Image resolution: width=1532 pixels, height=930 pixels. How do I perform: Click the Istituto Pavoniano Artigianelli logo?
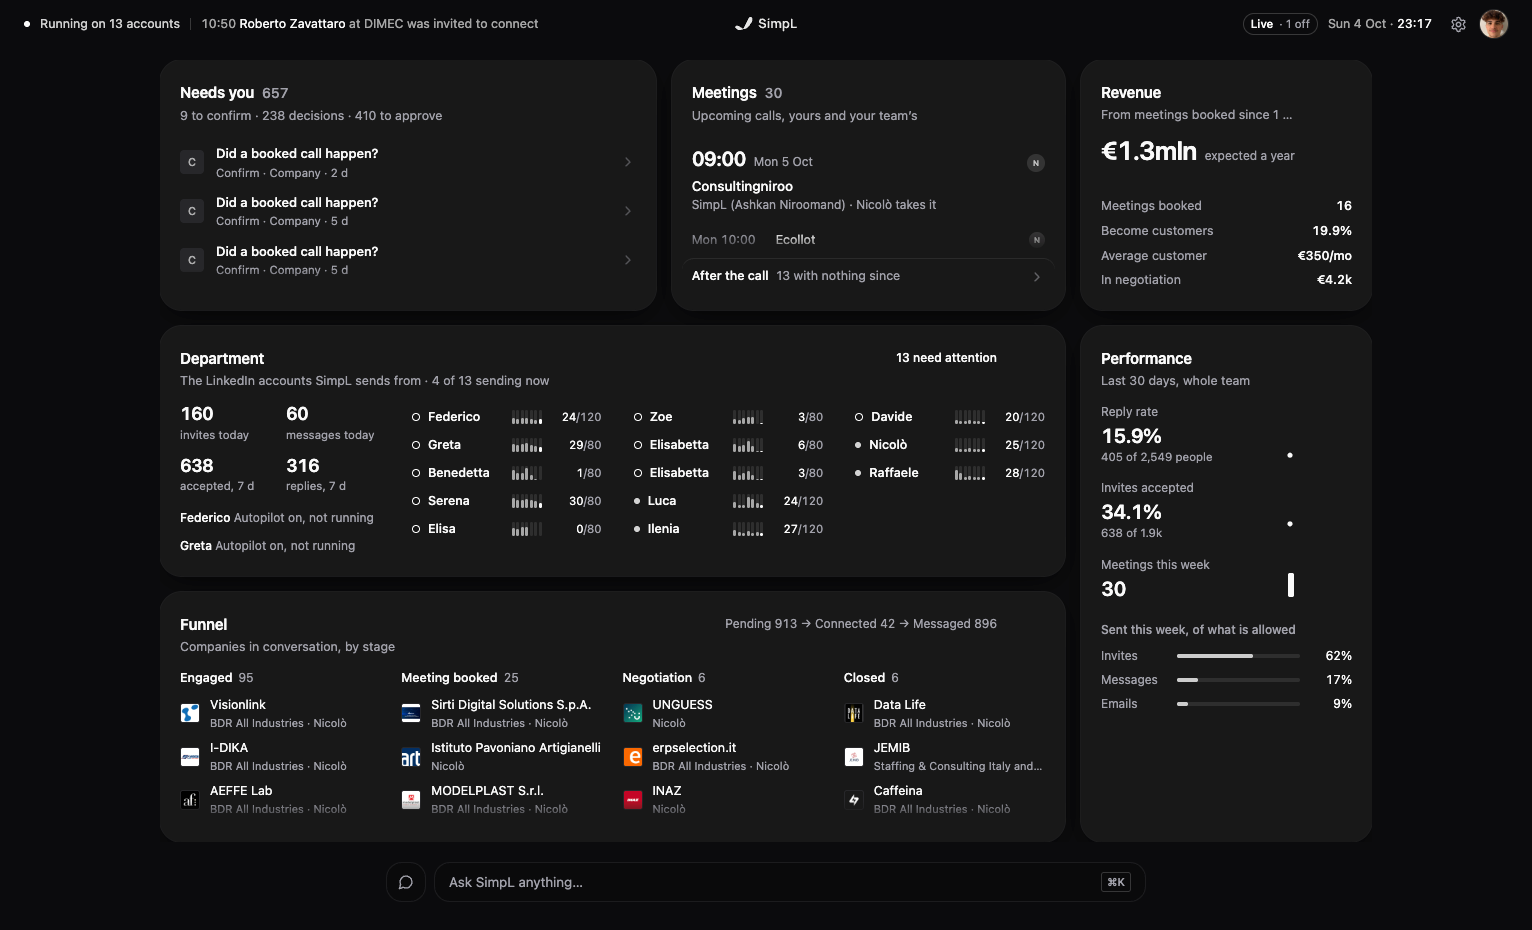pyautogui.click(x=411, y=757)
